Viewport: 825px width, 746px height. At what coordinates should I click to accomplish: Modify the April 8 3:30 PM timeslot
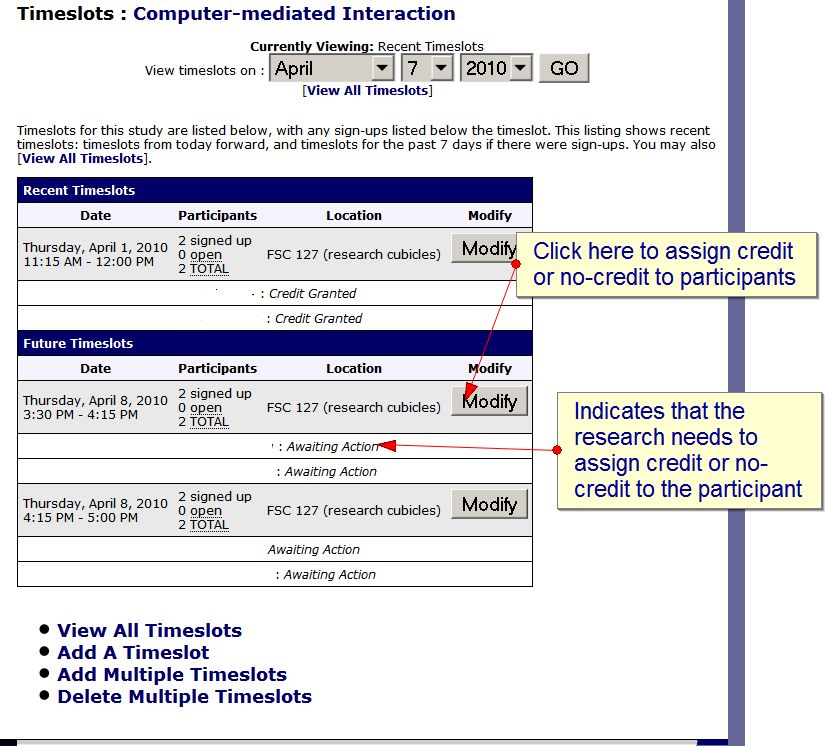pyautogui.click(x=489, y=401)
